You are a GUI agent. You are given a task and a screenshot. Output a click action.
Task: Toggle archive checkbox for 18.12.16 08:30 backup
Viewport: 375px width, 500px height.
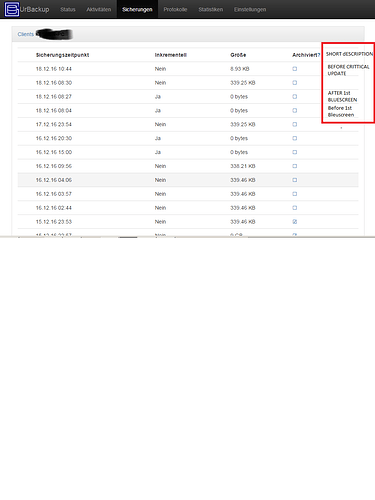[x=295, y=83]
